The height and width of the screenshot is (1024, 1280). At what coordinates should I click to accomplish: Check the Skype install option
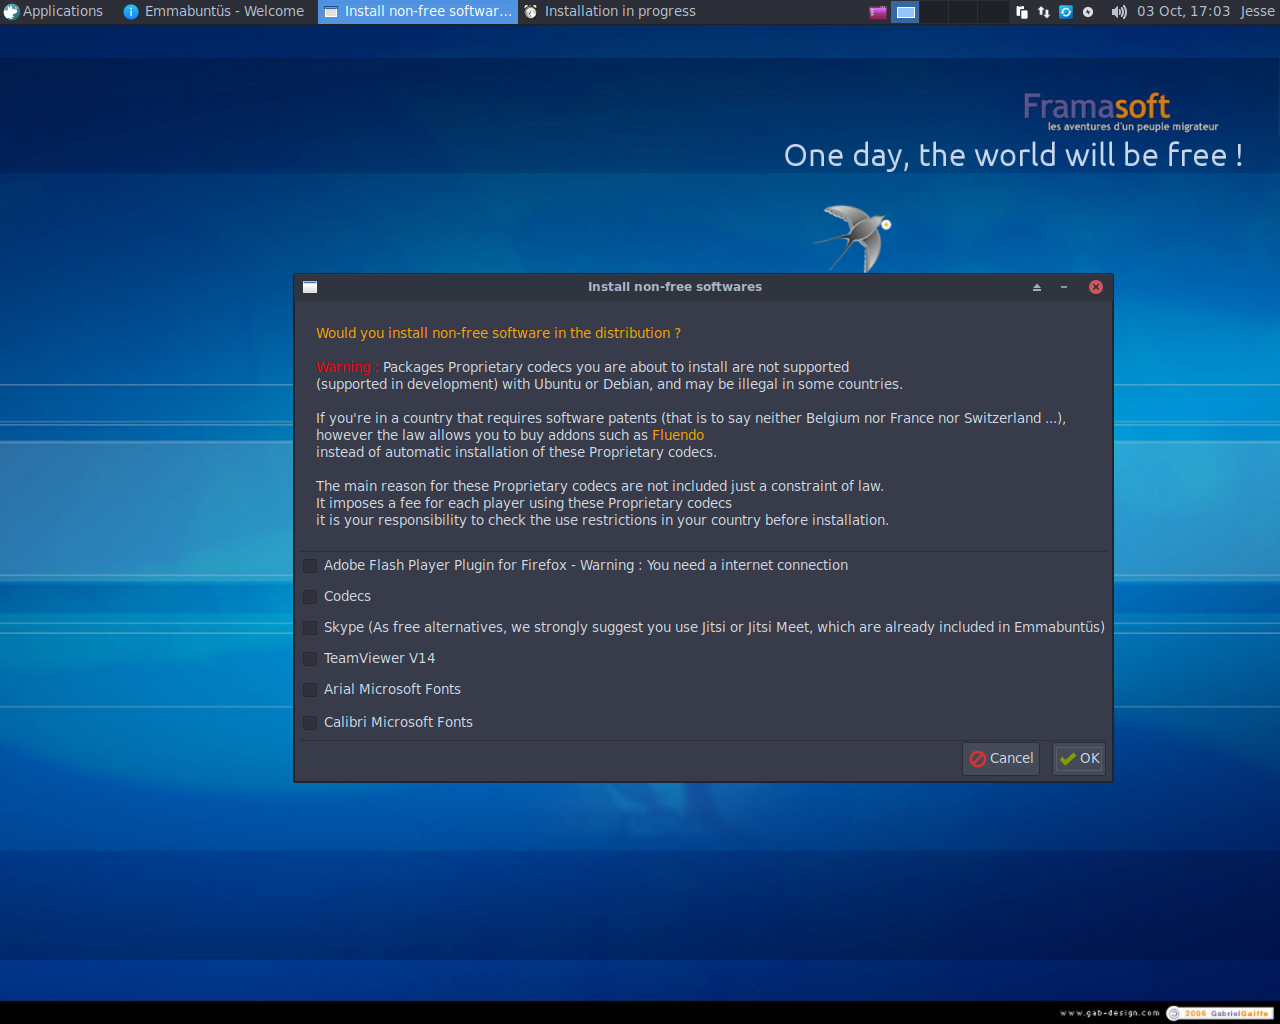[x=310, y=628]
